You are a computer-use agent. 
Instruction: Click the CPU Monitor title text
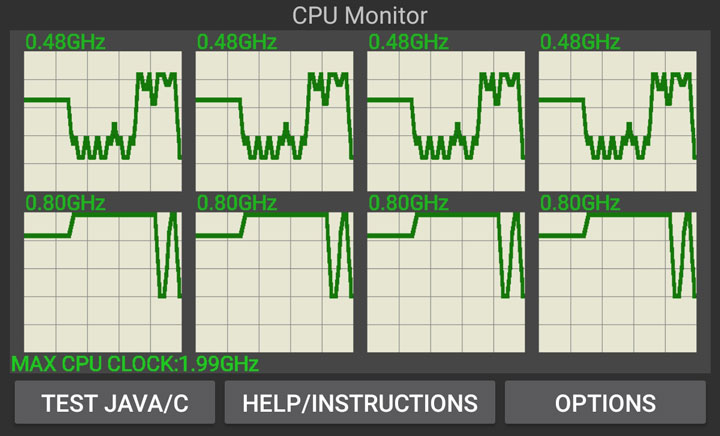360,16
